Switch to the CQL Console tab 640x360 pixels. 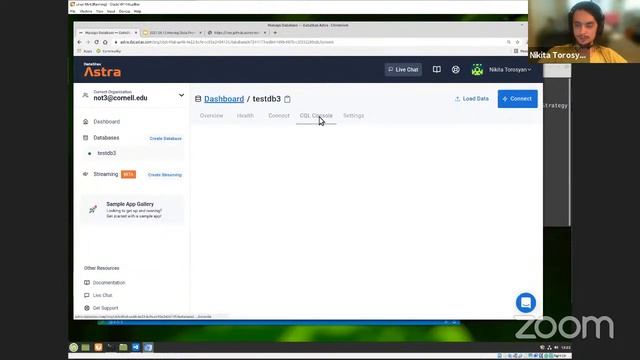(x=316, y=116)
